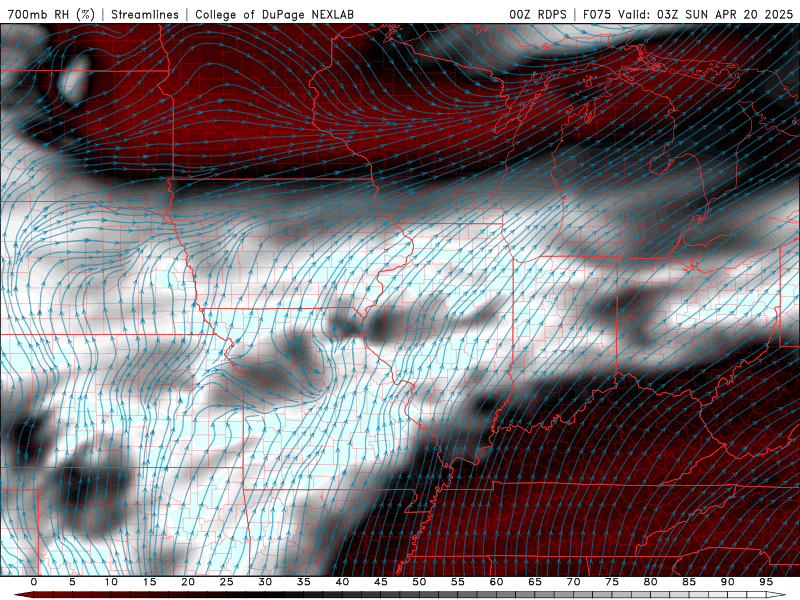Click the "Valid: 03Z SUN APR 20 2025" timestamp

[x=706, y=14]
